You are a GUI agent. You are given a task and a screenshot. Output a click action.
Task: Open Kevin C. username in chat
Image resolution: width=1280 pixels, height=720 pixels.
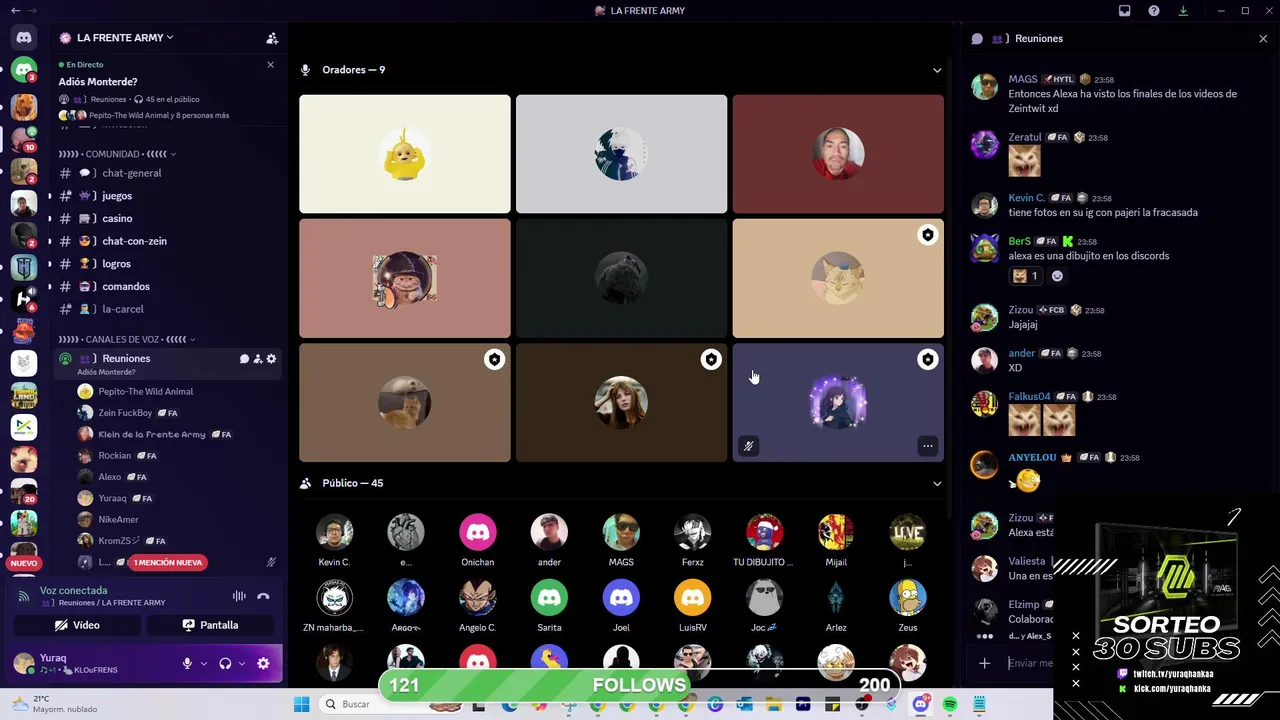(x=1026, y=198)
